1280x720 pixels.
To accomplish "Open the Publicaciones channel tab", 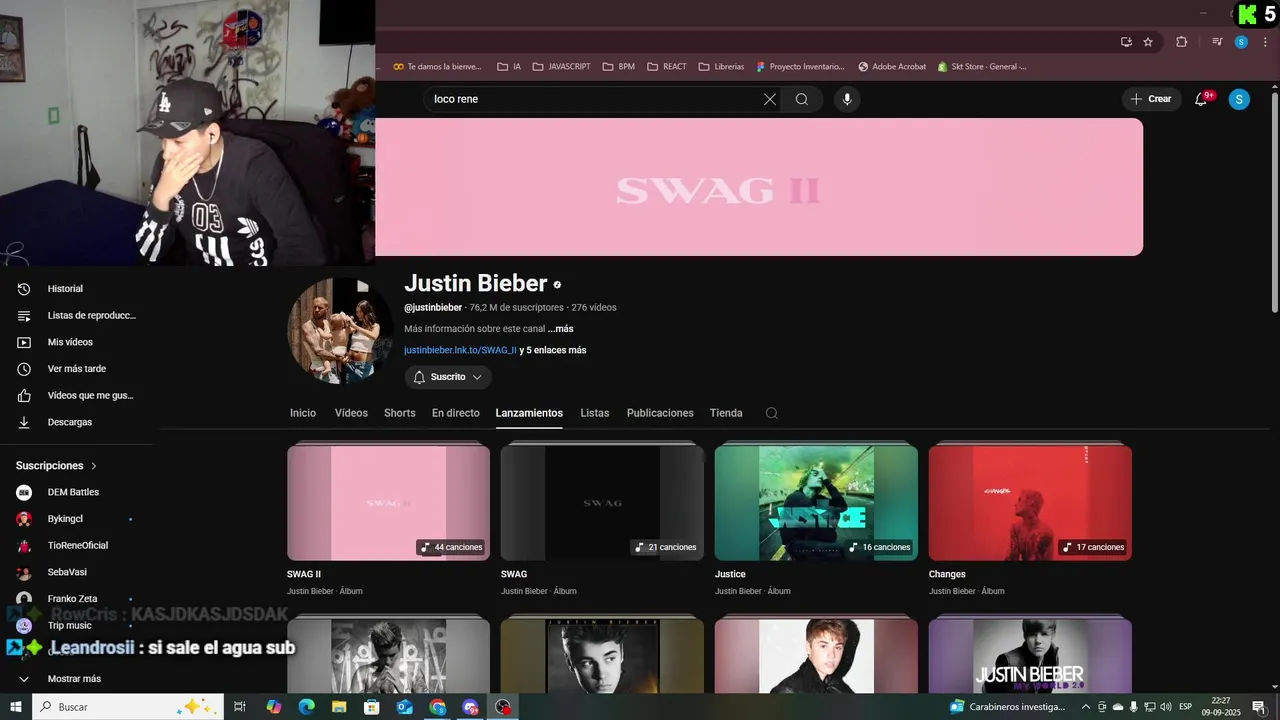I will (660, 413).
